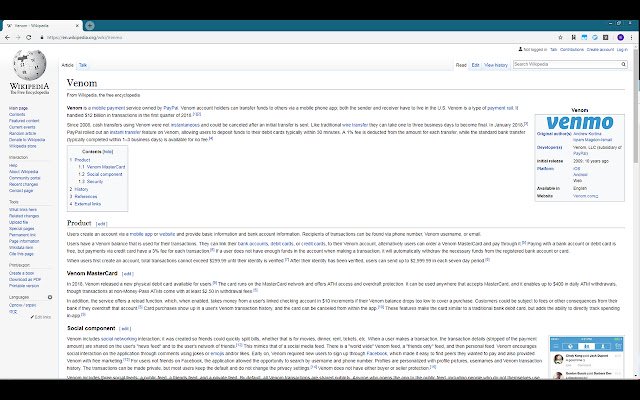Open Recent changes in the sidebar

pyautogui.click(x=23, y=184)
